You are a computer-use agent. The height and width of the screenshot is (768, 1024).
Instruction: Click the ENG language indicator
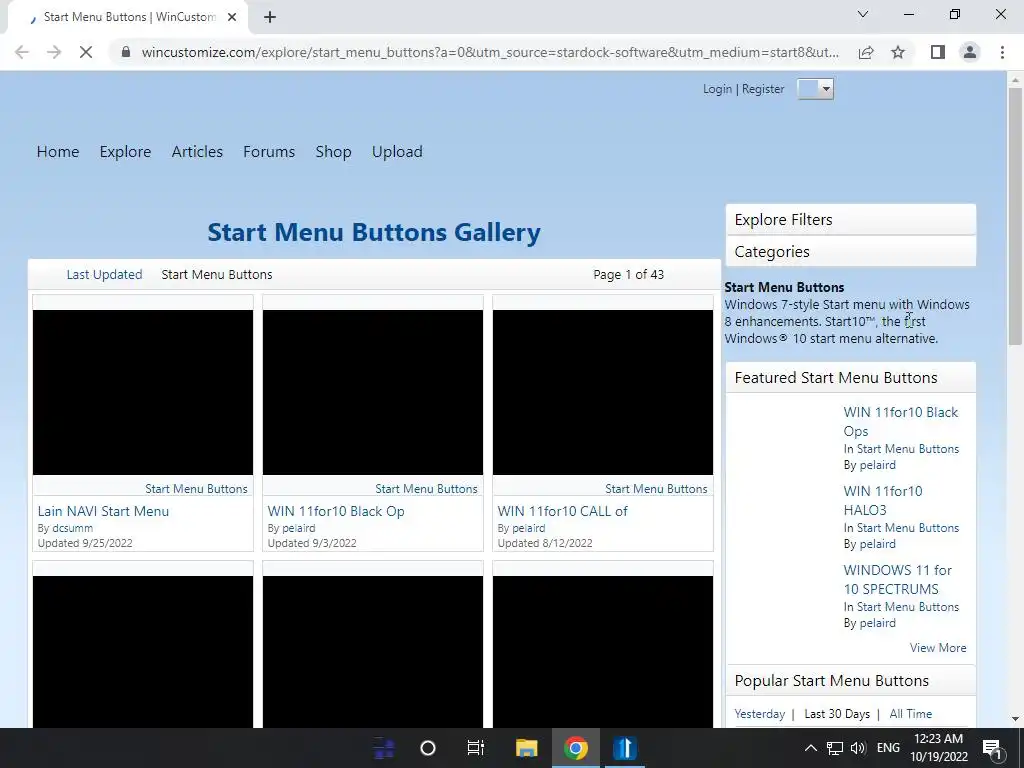(x=888, y=748)
